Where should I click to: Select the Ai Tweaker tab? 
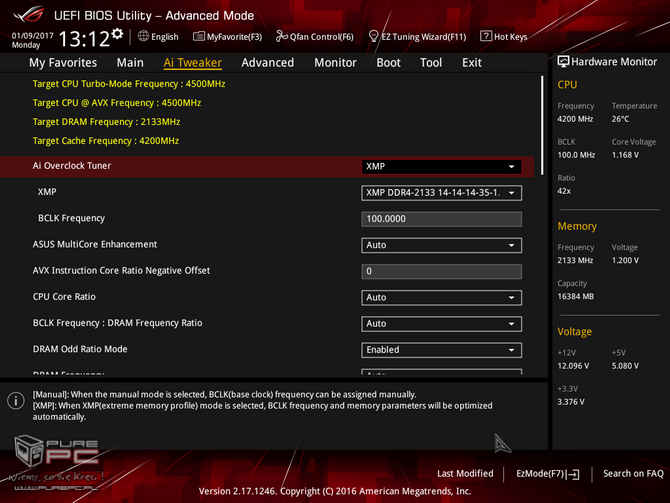[192, 63]
